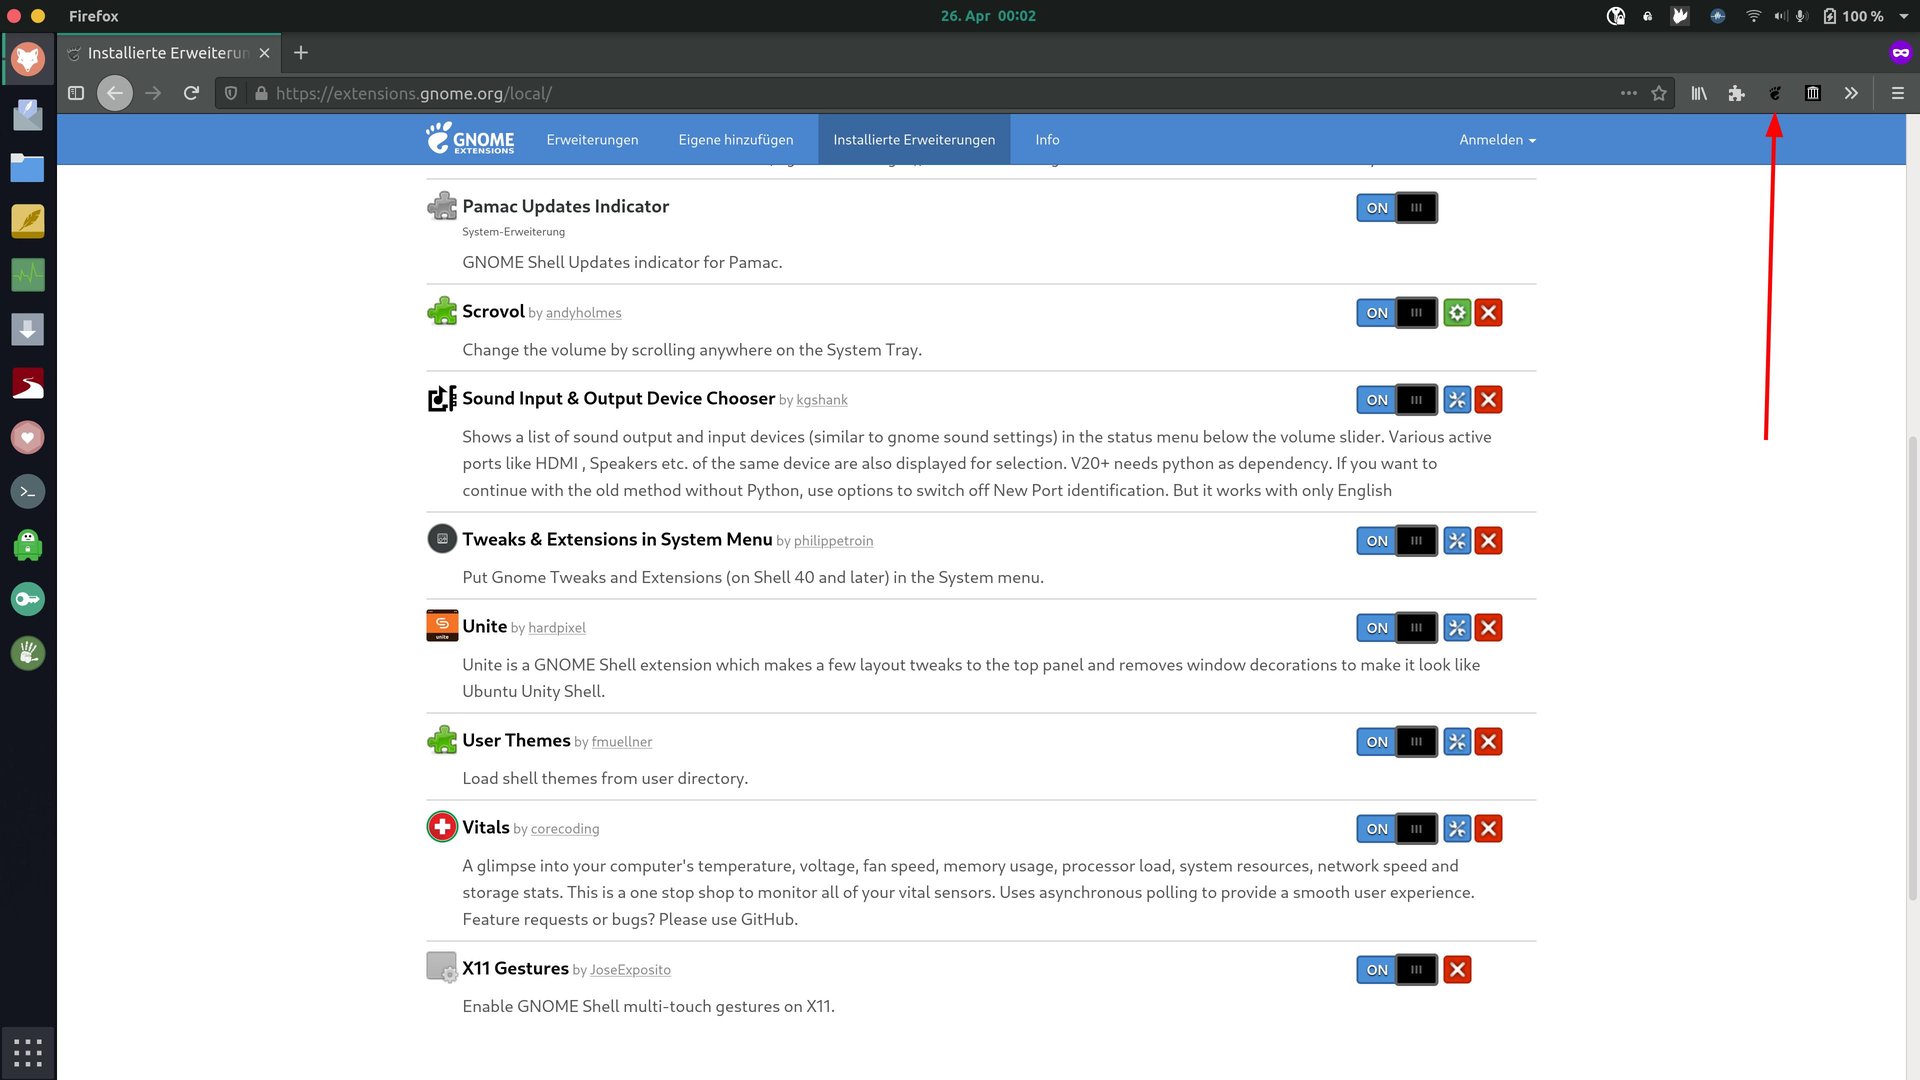Reload the current page
This screenshot has width=1920, height=1080.
pos(191,93)
